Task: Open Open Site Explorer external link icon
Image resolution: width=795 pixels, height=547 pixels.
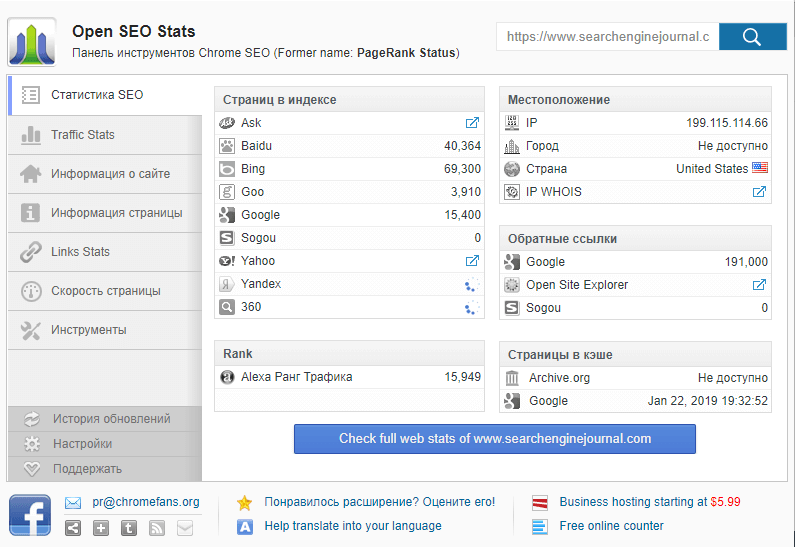Action: (759, 285)
